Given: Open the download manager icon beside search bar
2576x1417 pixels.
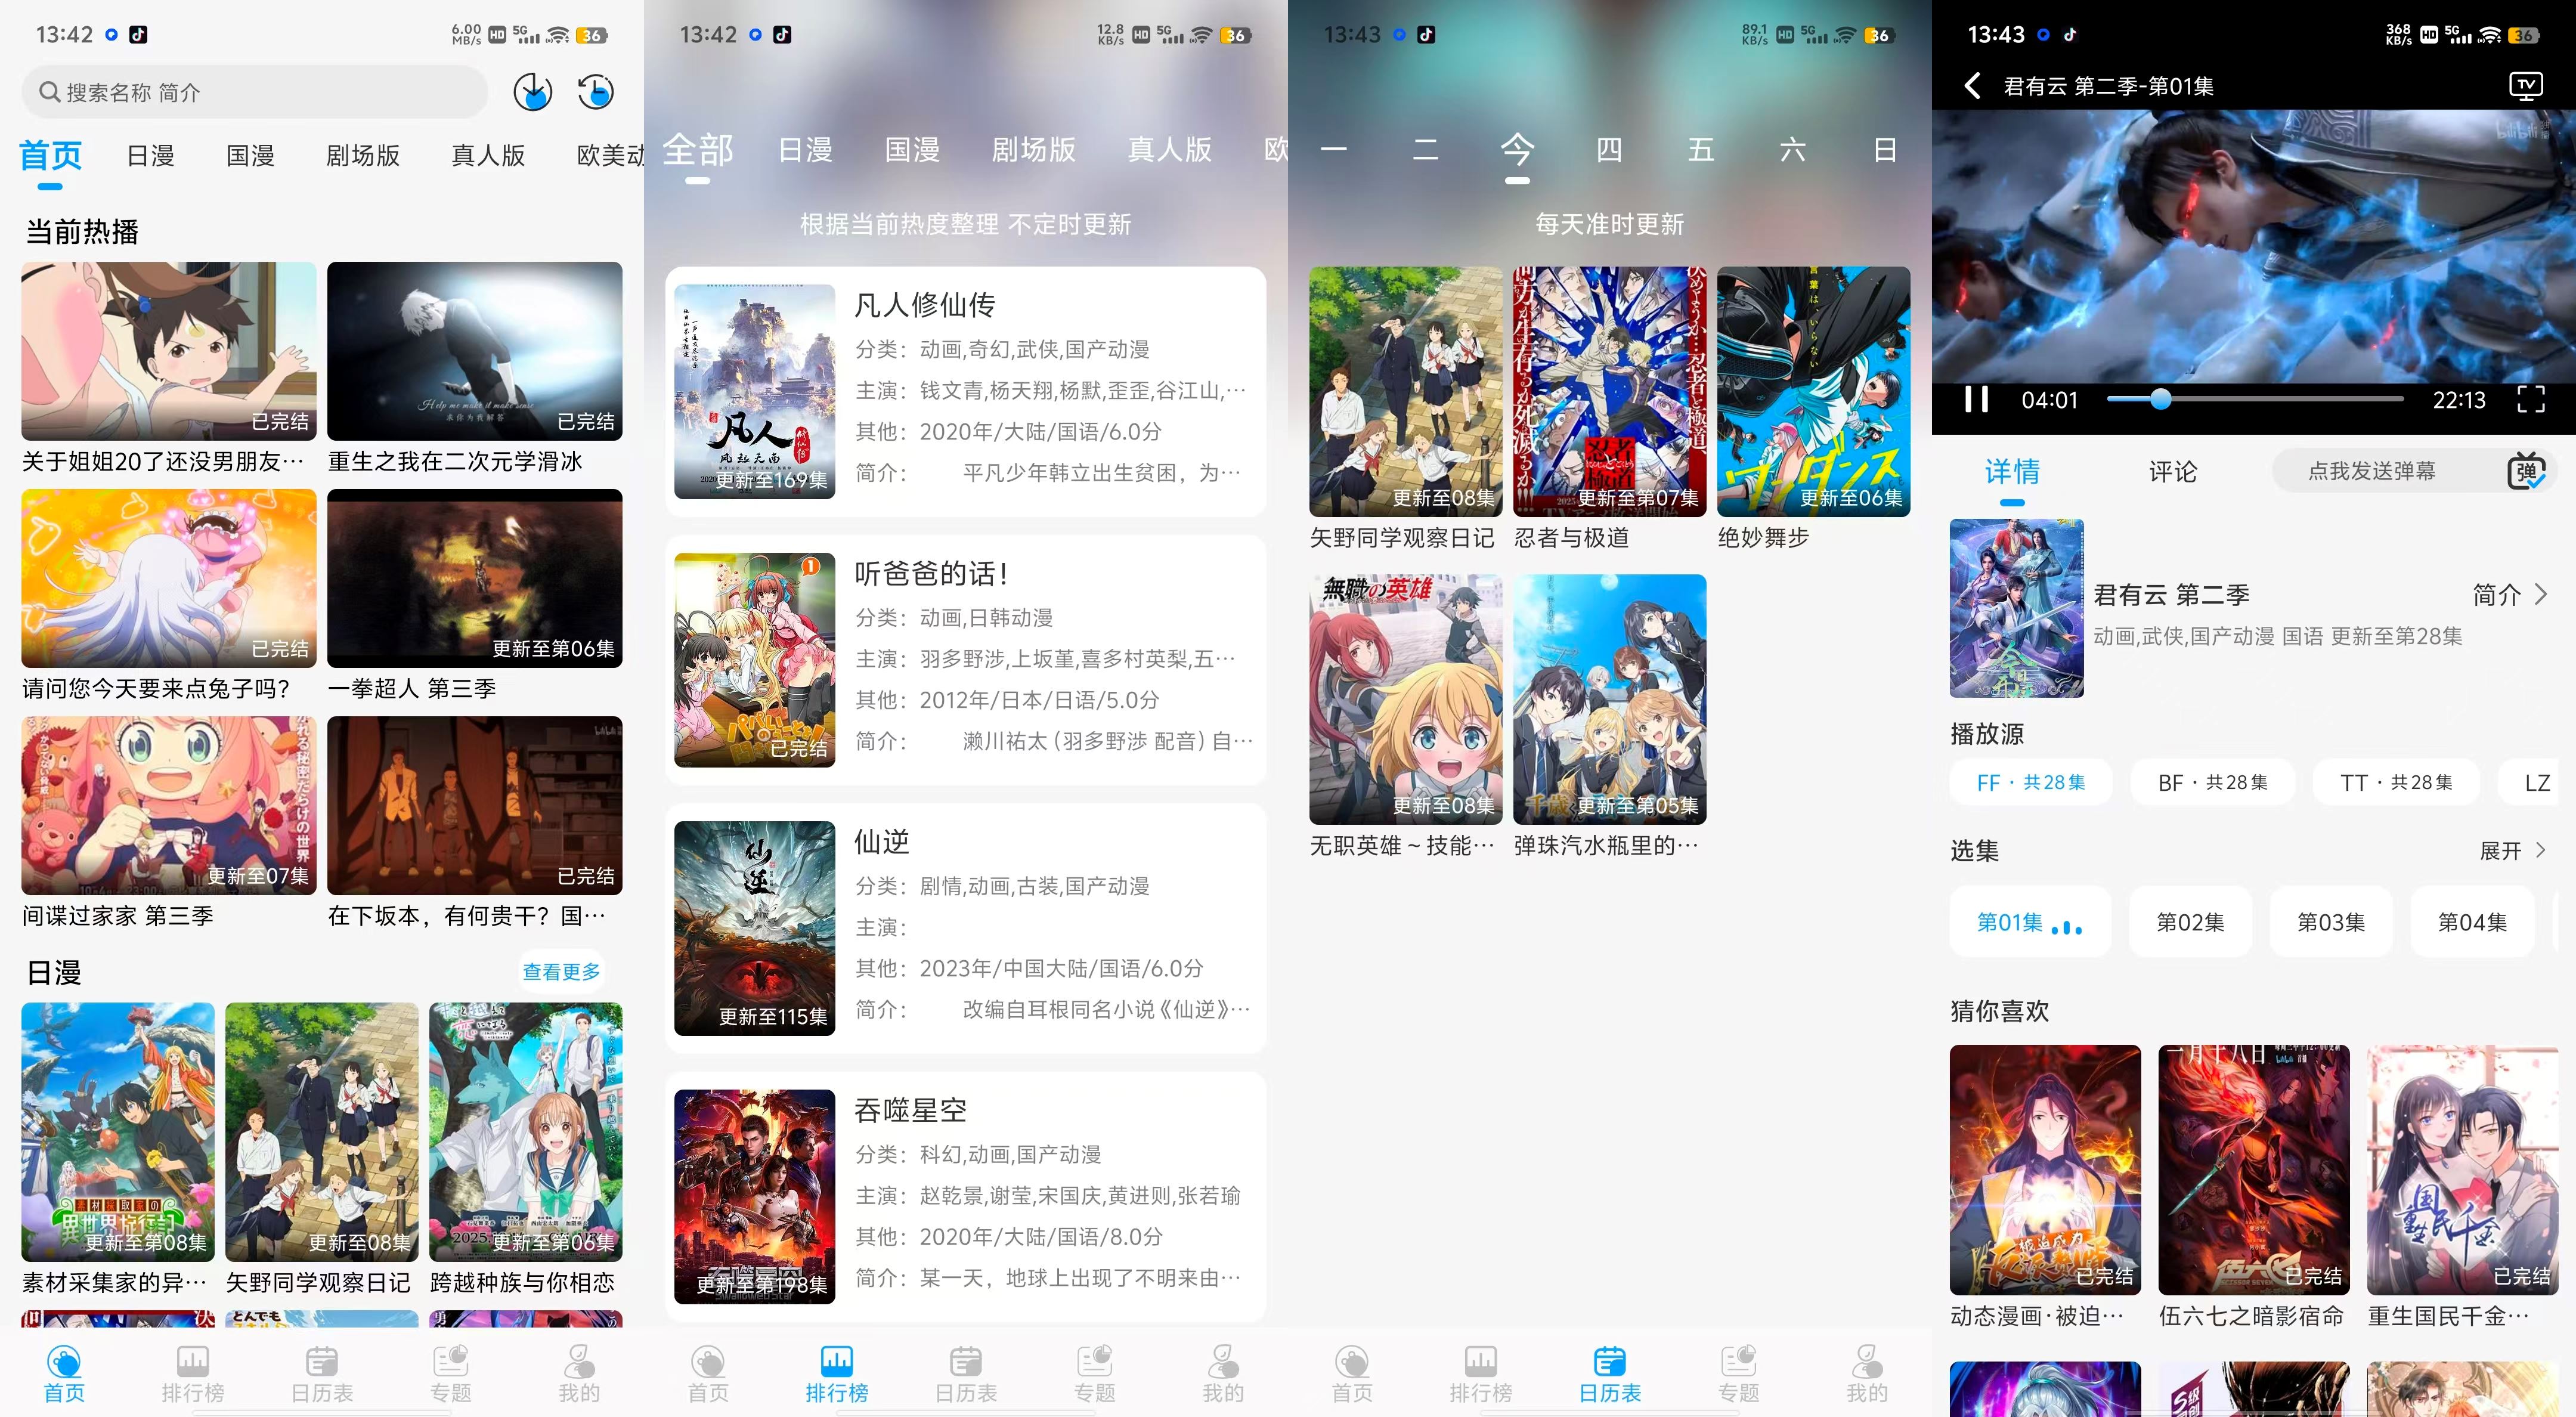Looking at the screenshot, I should [532, 91].
